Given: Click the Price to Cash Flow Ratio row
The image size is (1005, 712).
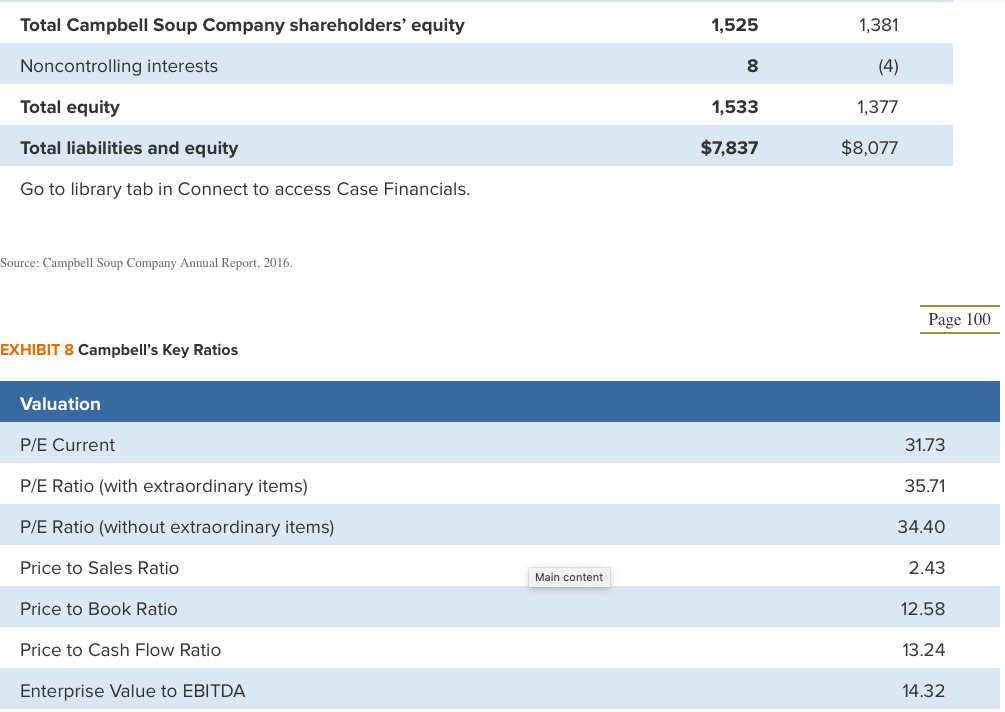Looking at the screenshot, I should point(120,649).
